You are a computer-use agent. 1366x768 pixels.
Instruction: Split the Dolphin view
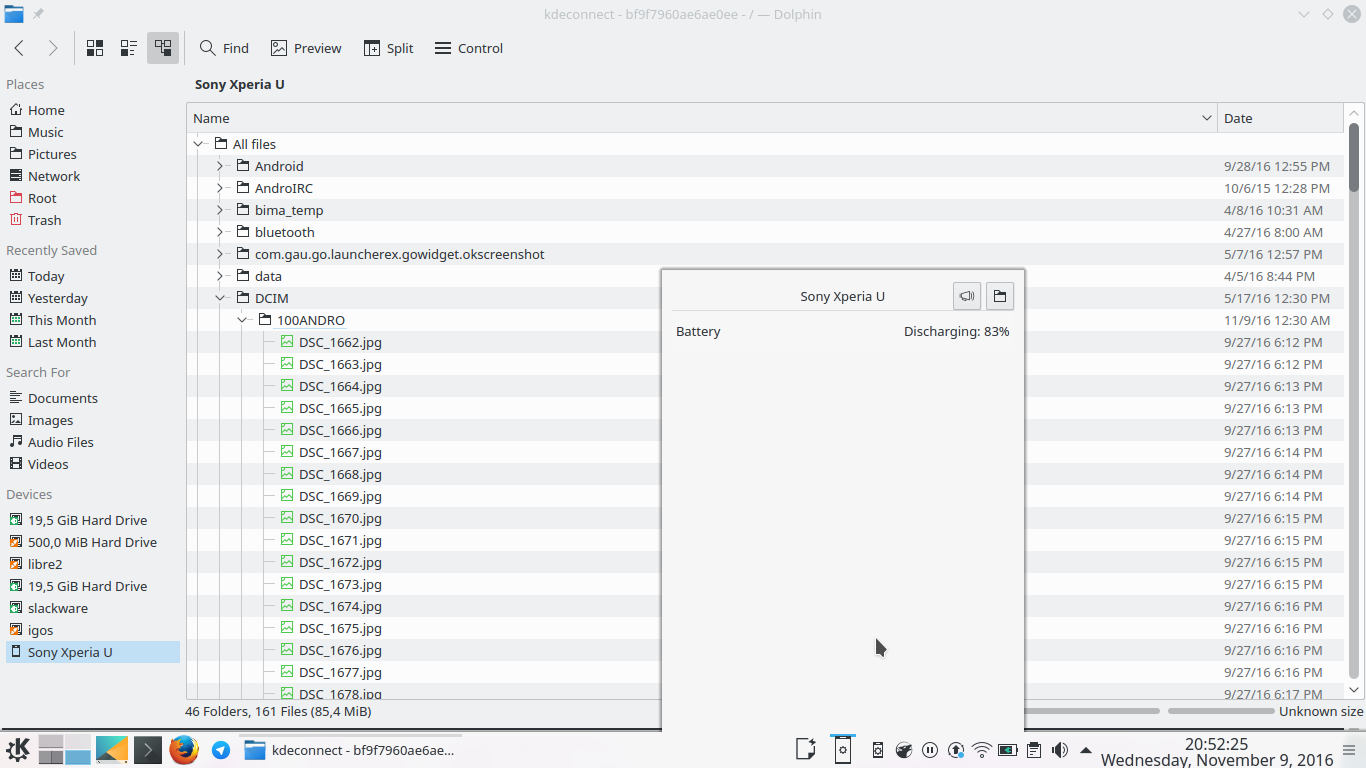click(x=388, y=47)
